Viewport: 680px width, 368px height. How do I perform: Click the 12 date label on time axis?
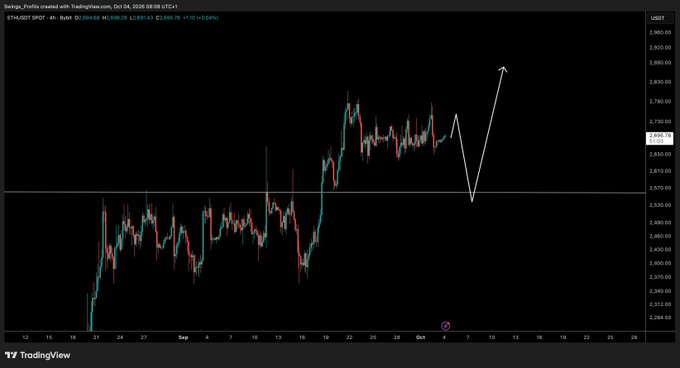[x=25, y=337]
